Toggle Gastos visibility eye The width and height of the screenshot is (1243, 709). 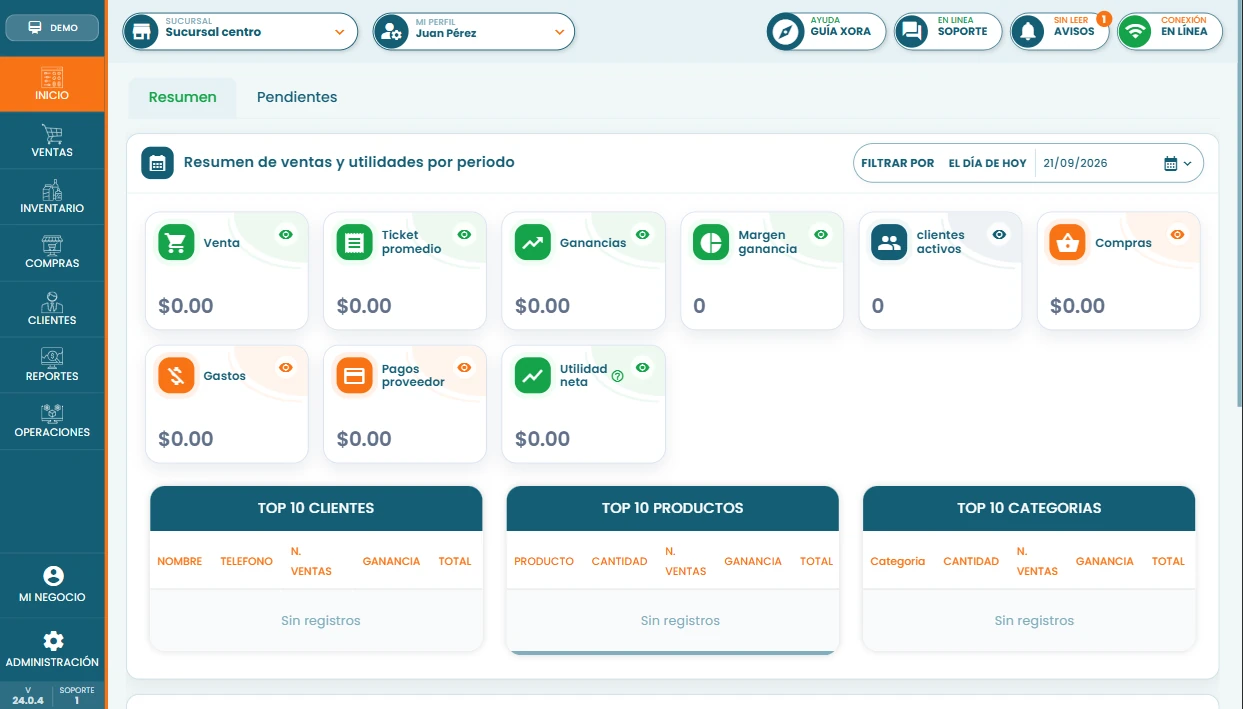(286, 368)
